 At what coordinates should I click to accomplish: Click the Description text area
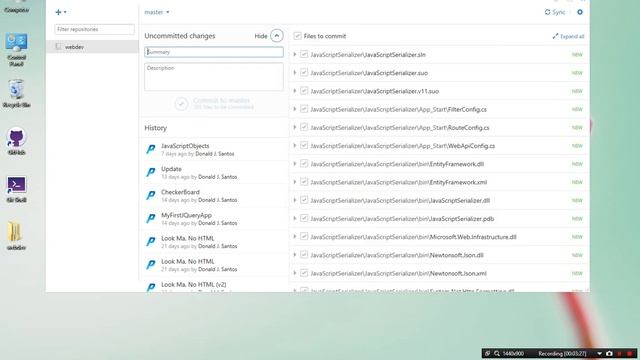coord(214,76)
